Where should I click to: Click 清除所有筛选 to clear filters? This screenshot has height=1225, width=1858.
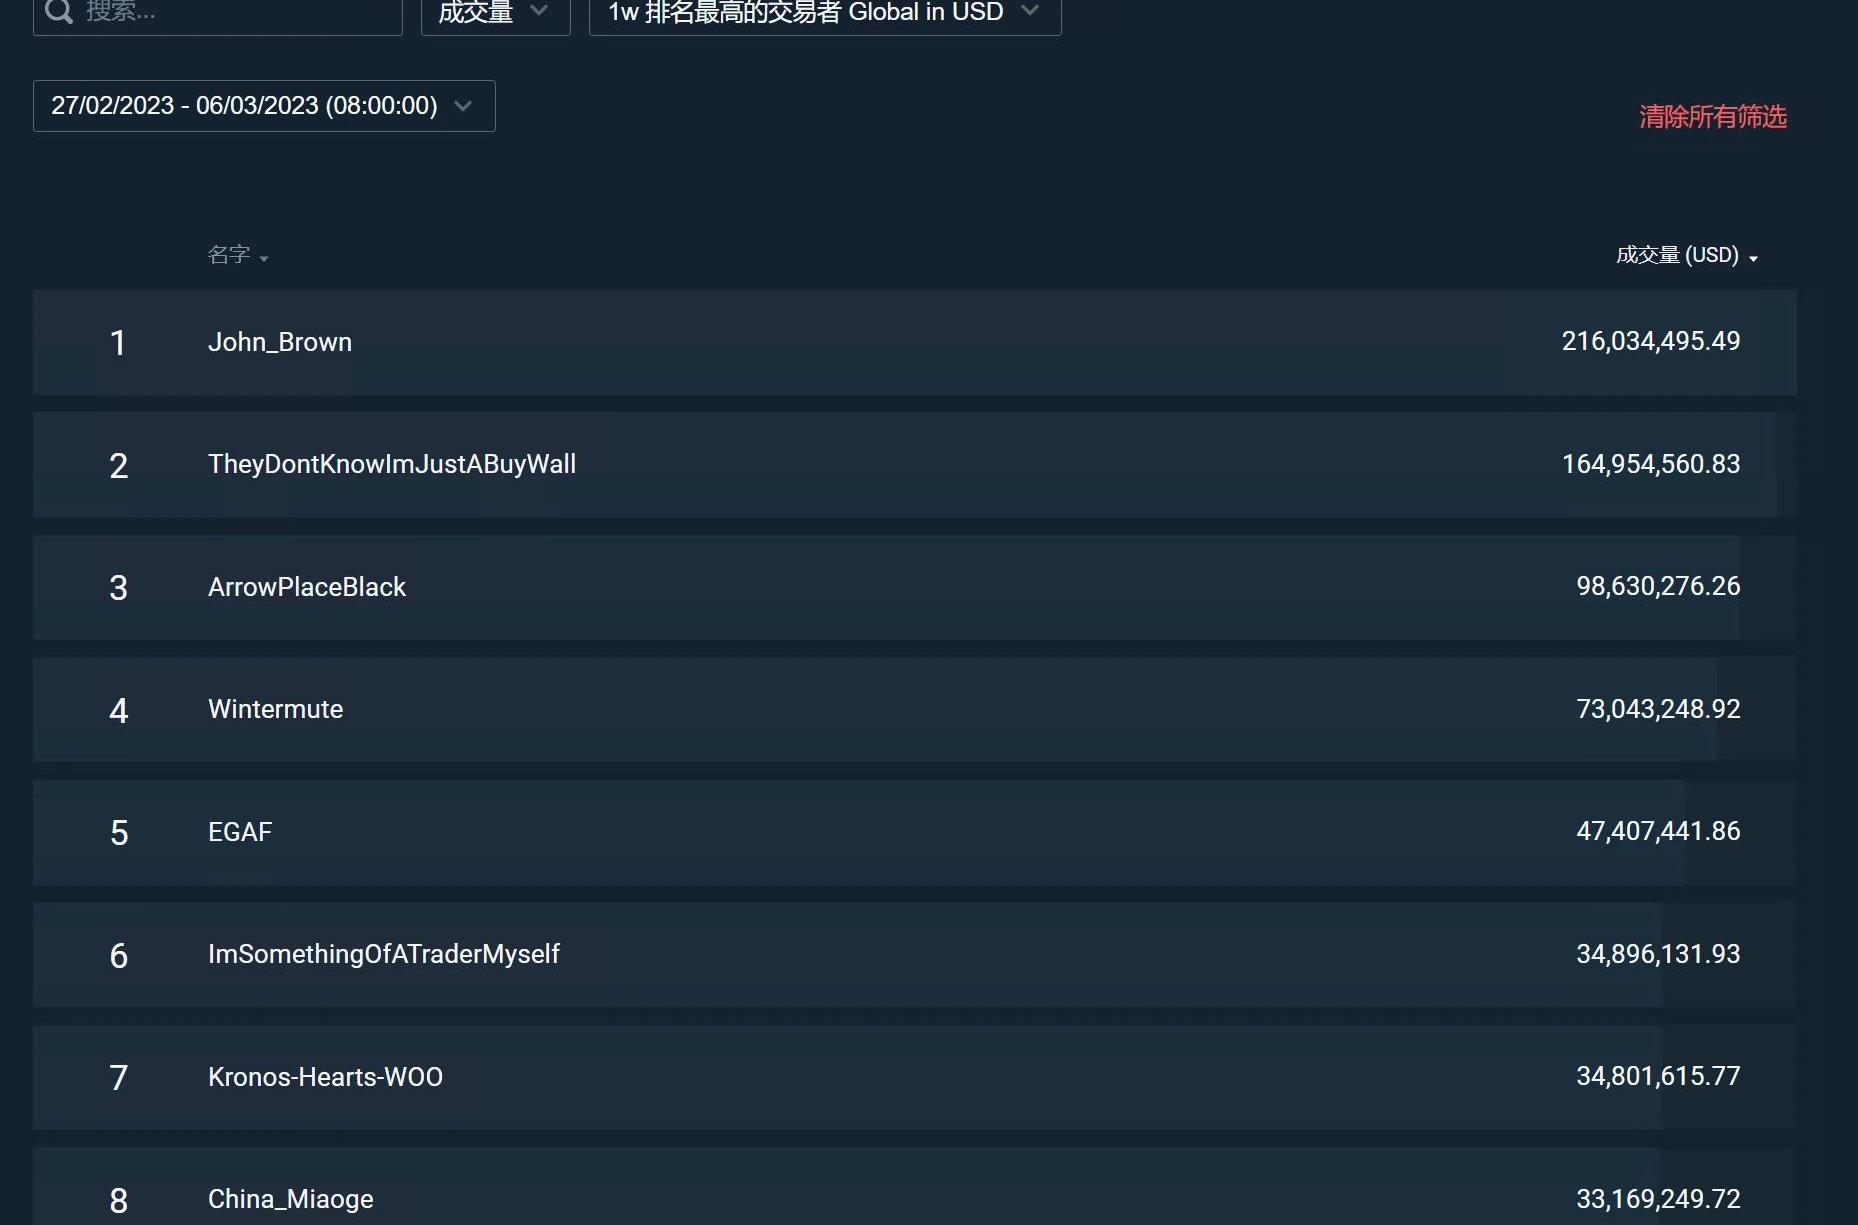click(x=1712, y=117)
